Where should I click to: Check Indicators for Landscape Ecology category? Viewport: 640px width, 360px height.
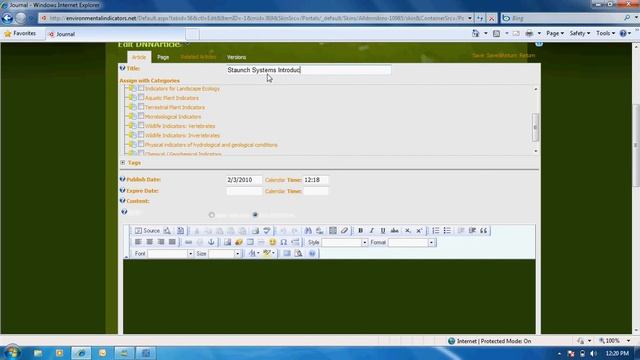click(141, 88)
